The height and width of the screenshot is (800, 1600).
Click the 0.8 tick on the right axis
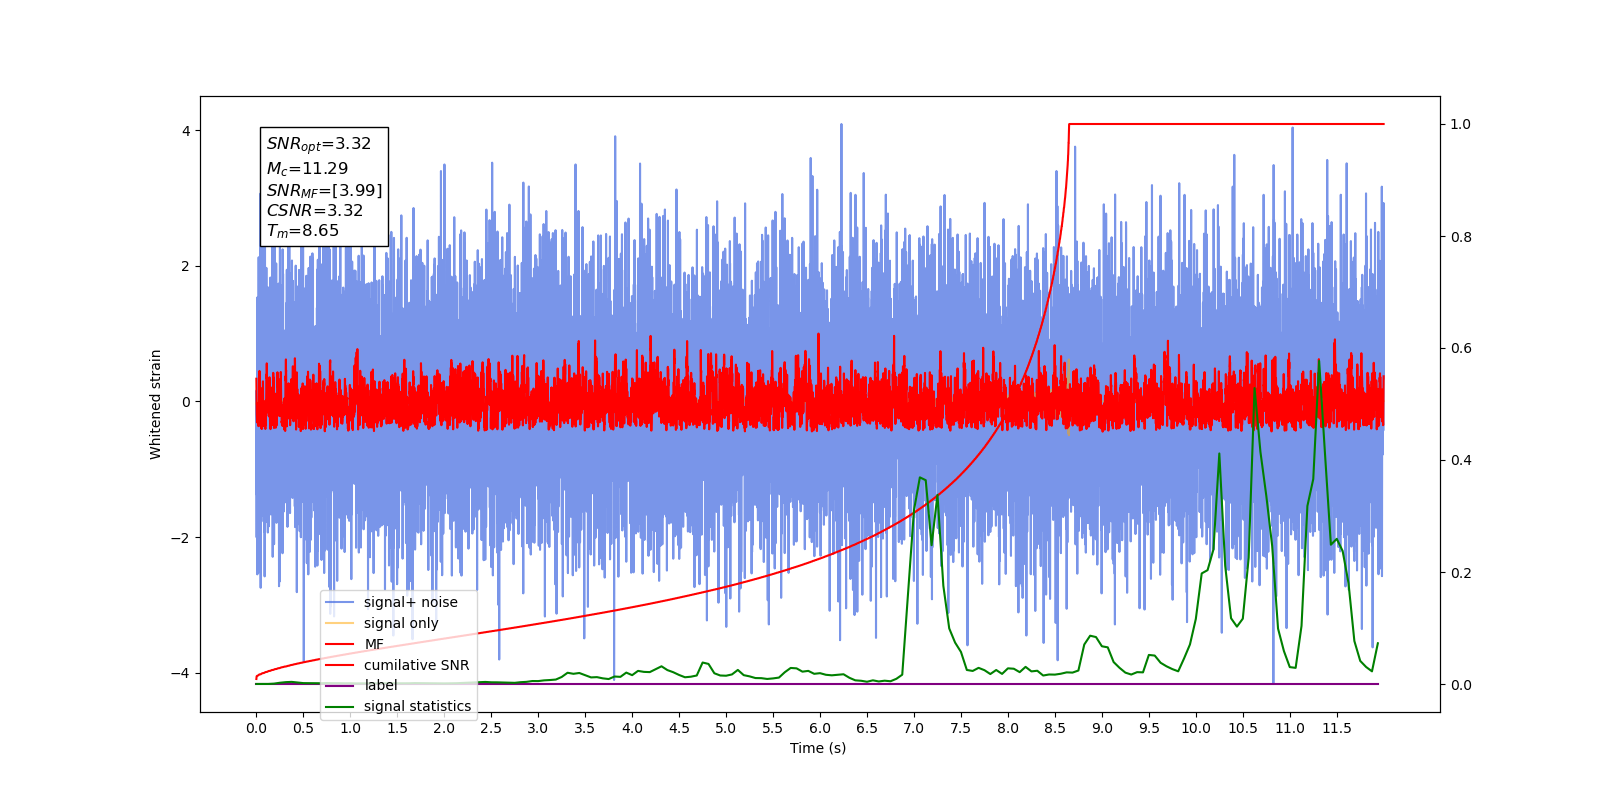pyautogui.click(x=1460, y=237)
